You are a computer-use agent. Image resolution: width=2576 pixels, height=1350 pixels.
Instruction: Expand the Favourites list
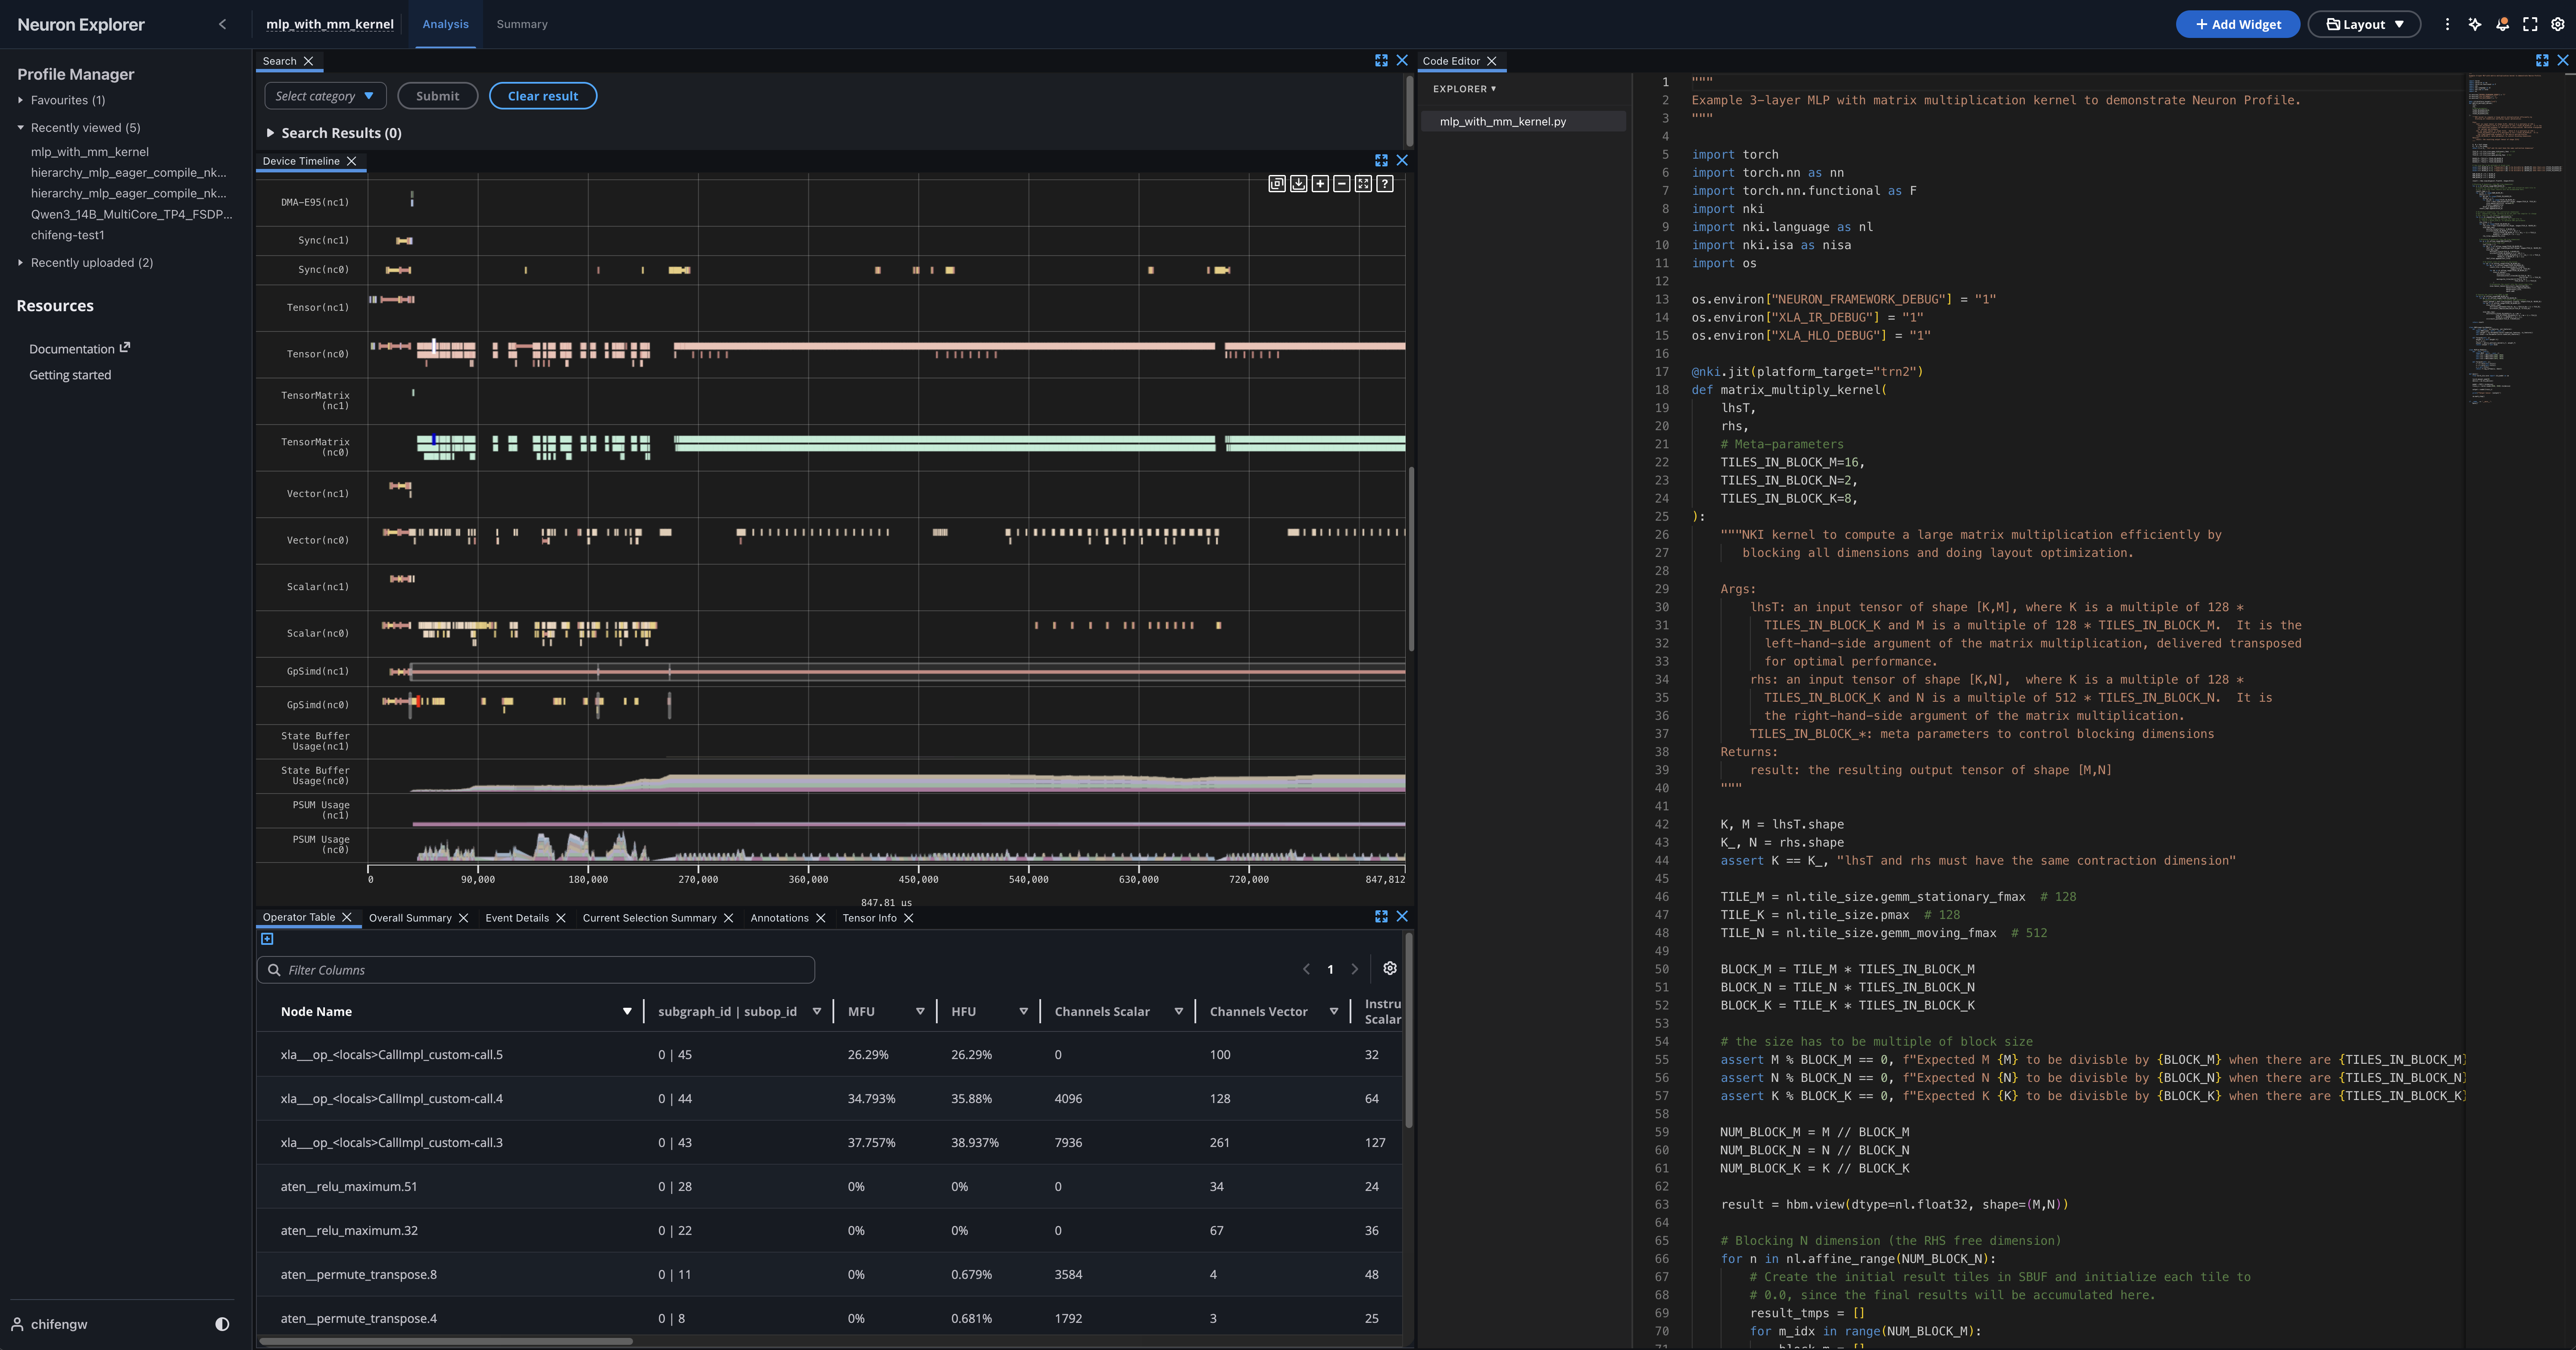pos(20,100)
